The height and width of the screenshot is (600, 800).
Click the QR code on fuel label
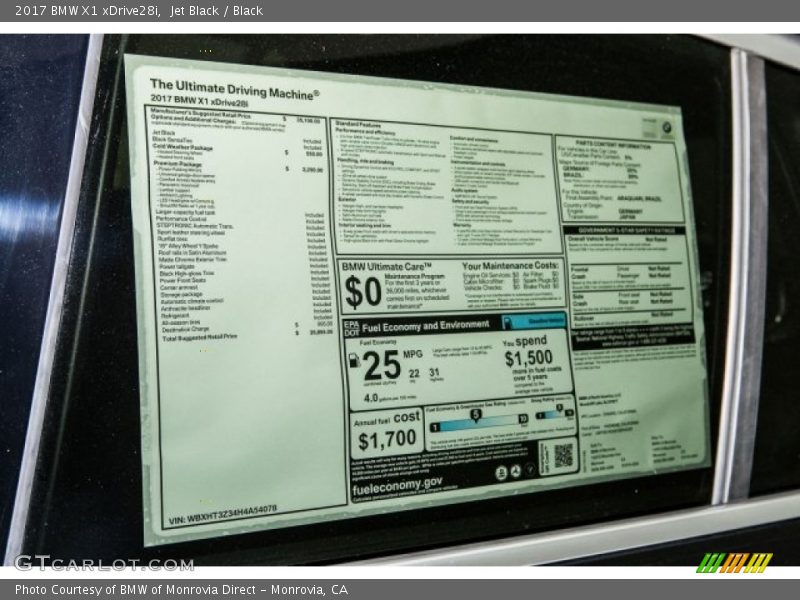[563, 456]
